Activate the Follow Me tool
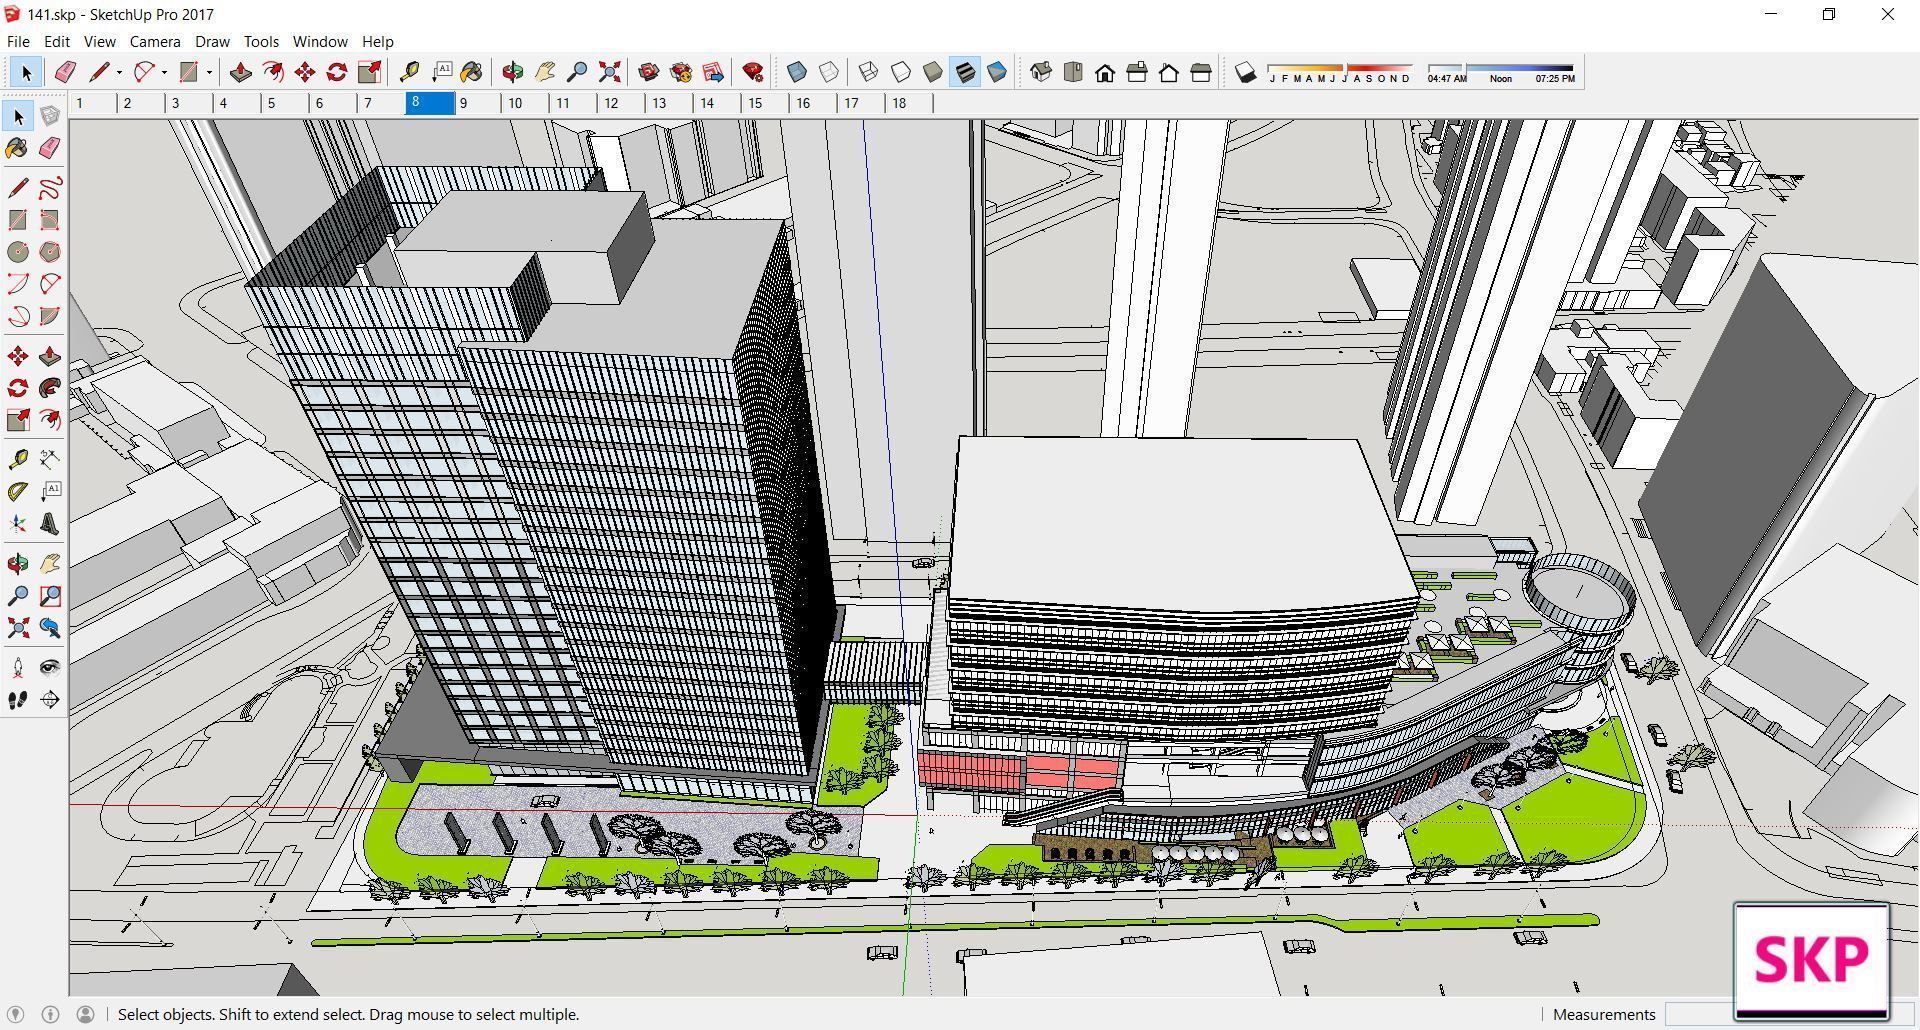1920x1030 pixels. [50, 388]
